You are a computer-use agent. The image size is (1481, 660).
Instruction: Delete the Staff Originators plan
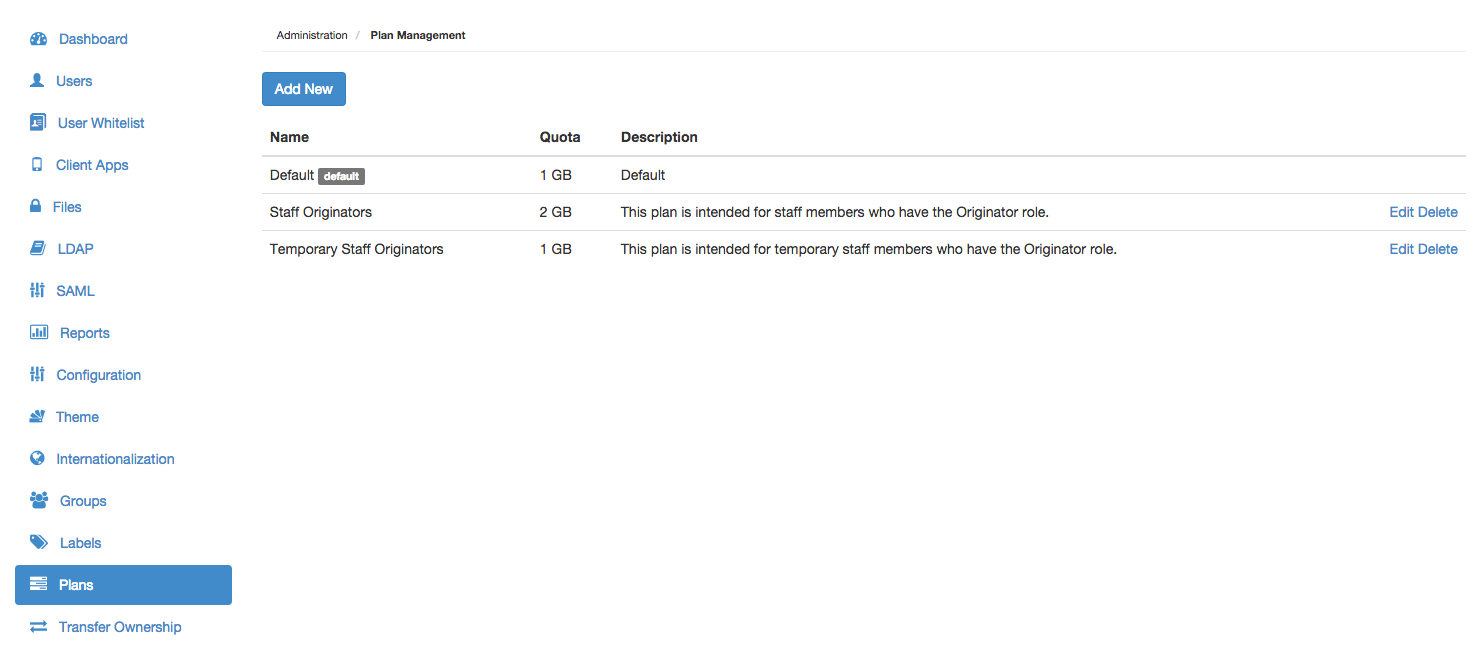1438,212
